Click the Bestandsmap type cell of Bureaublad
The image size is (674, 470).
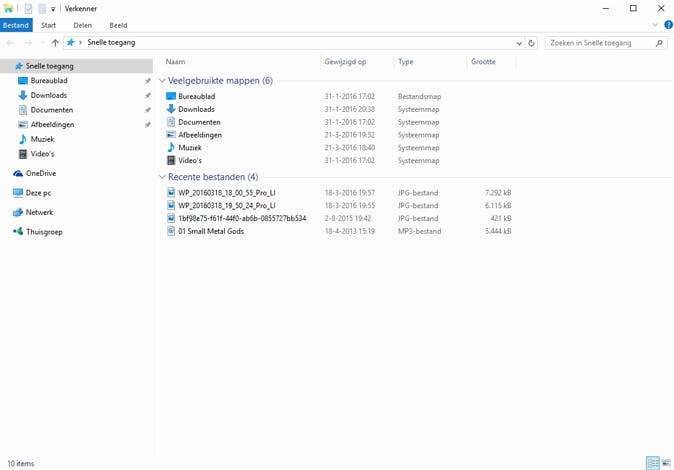pyautogui.click(x=419, y=96)
